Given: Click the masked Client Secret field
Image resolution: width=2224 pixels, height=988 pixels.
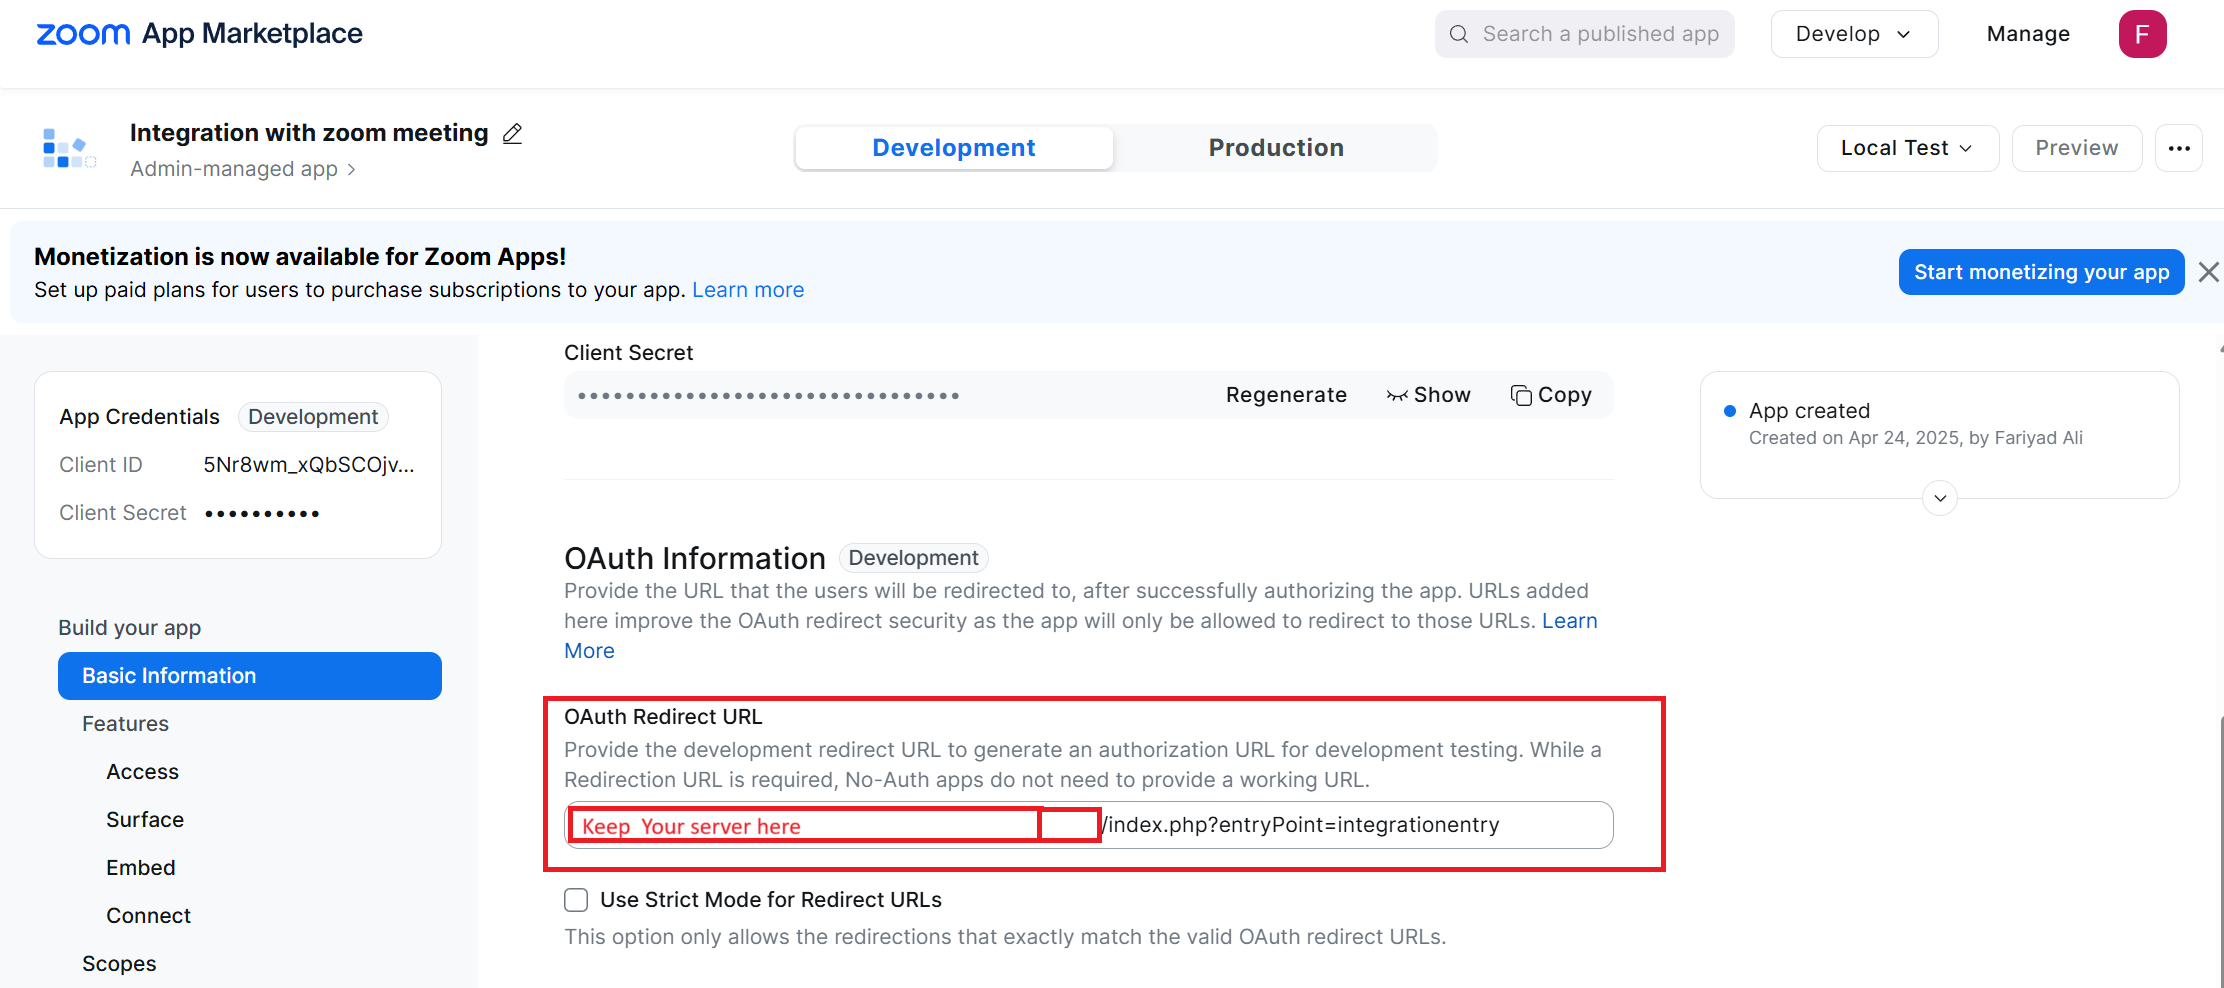Looking at the screenshot, I should tap(1088, 395).
